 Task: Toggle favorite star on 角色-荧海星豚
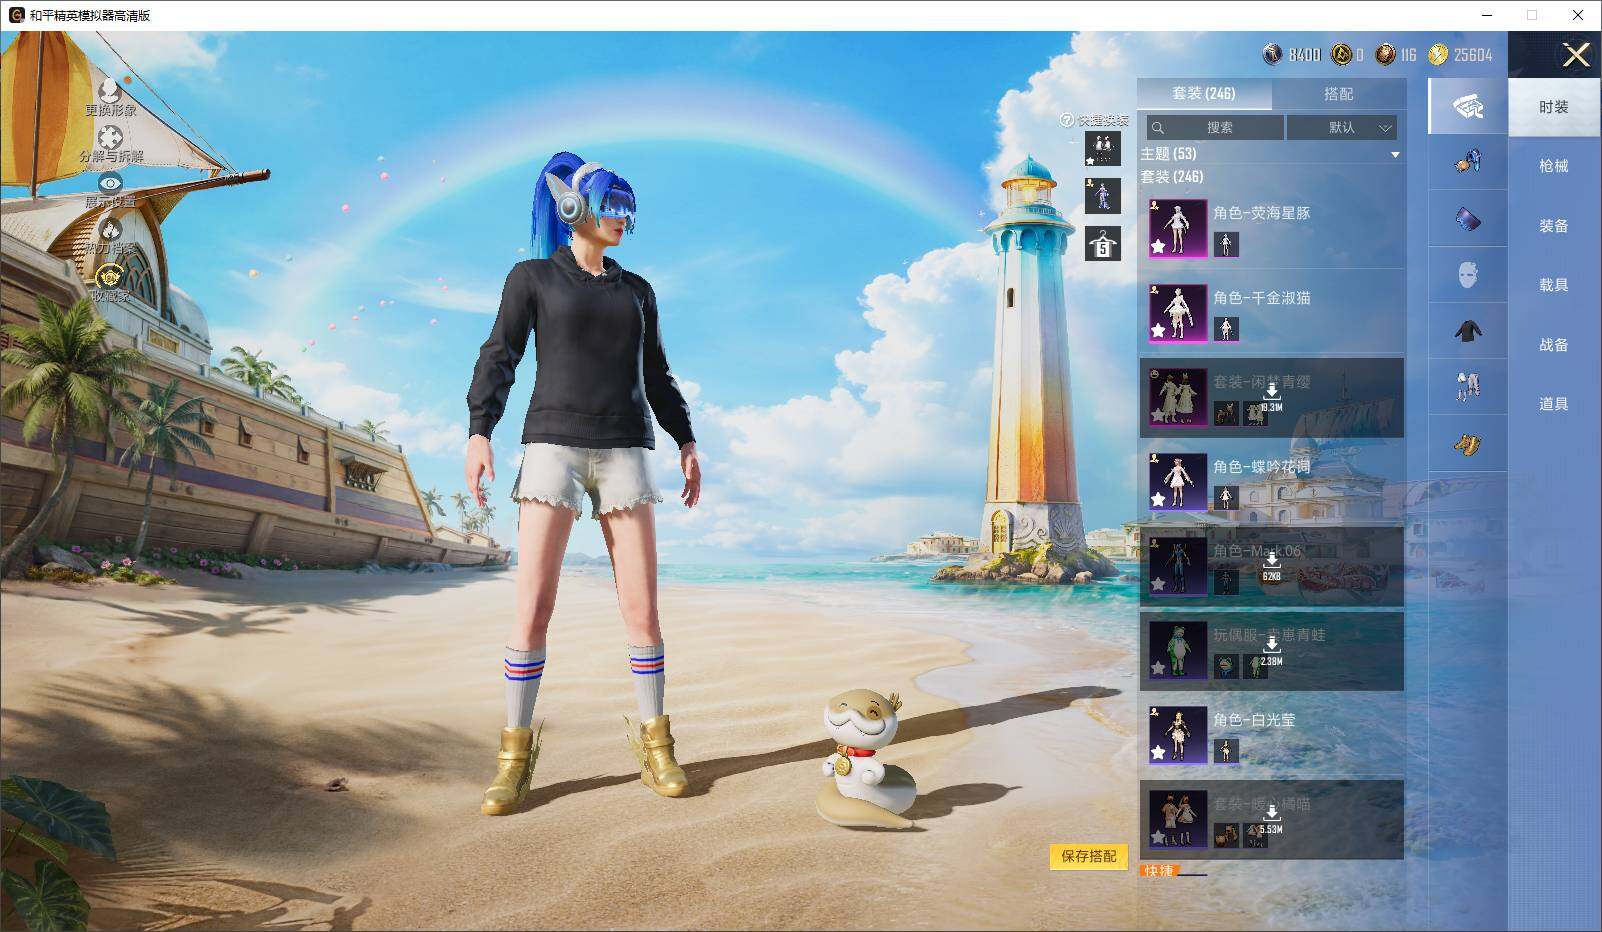[1158, 246]
